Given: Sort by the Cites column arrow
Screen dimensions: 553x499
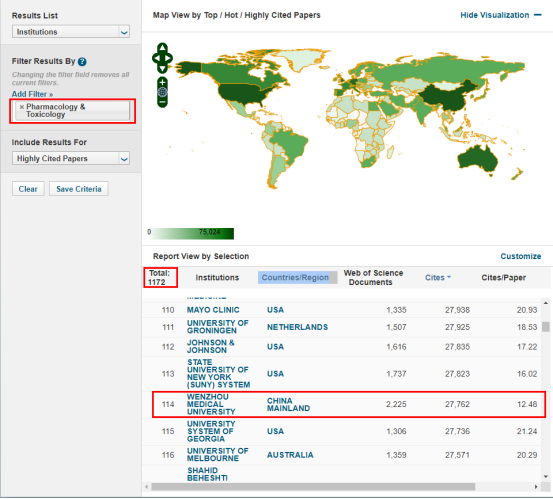Looking at the screenshot, I should click(x=449, y=277).
